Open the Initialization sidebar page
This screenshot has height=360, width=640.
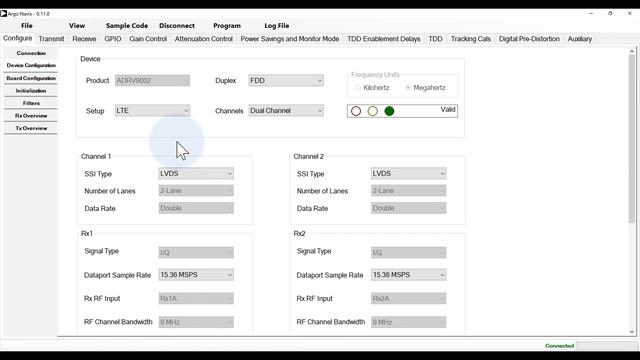pos(31,91)
